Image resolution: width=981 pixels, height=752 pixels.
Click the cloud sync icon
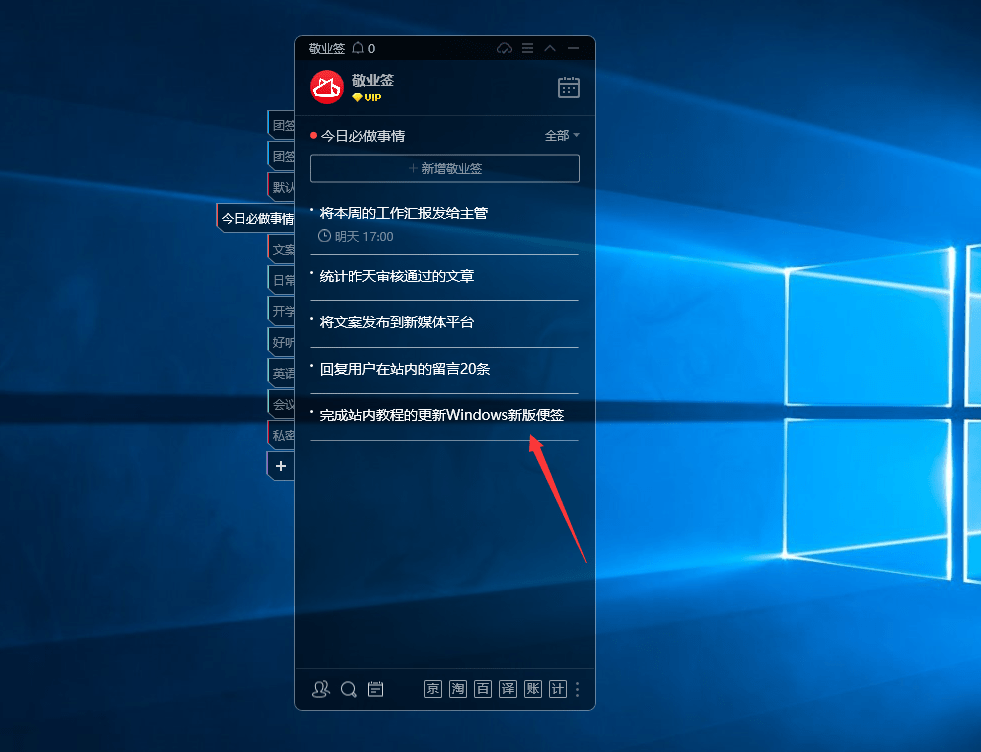click(504, 48)
